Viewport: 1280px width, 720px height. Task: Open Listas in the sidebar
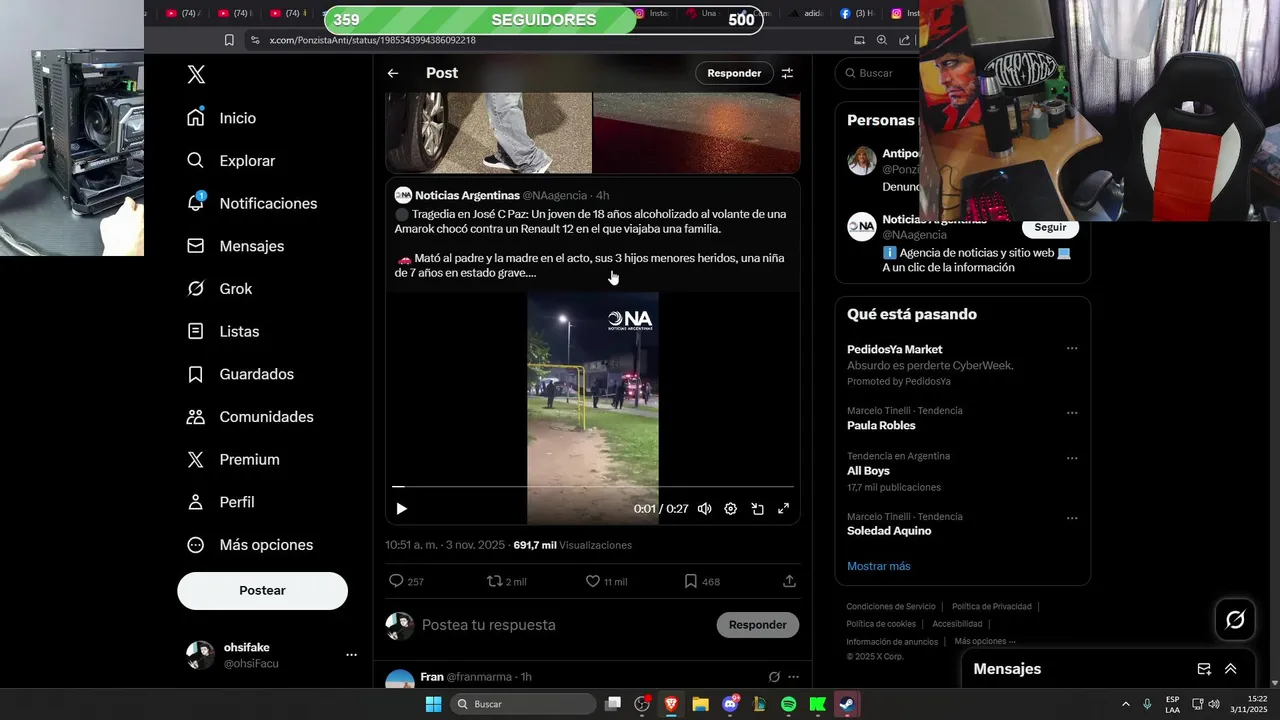[x=223, y=331]
